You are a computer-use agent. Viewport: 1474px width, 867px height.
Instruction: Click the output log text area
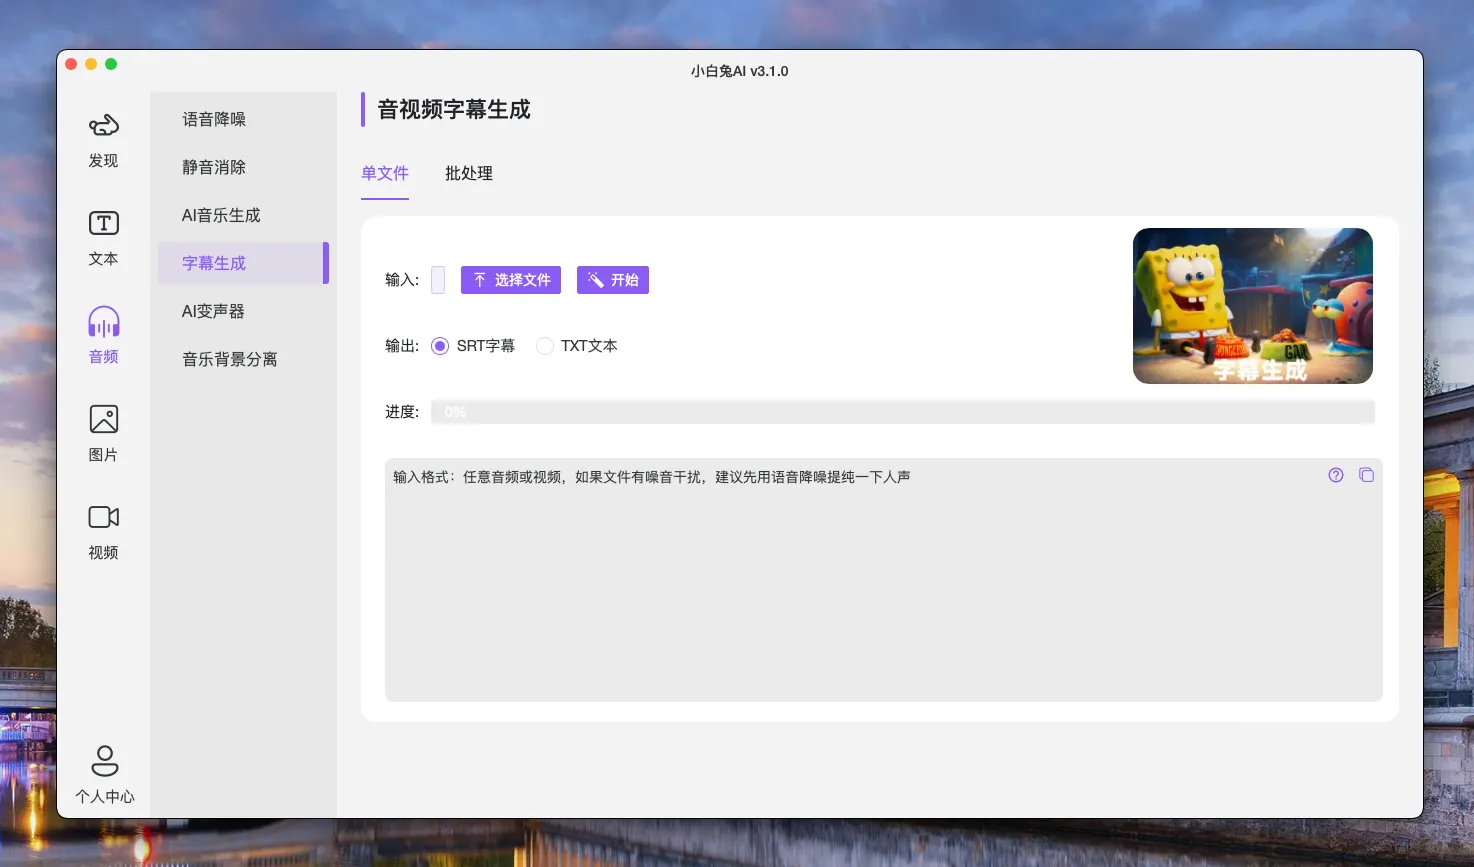tap(883, 580)
